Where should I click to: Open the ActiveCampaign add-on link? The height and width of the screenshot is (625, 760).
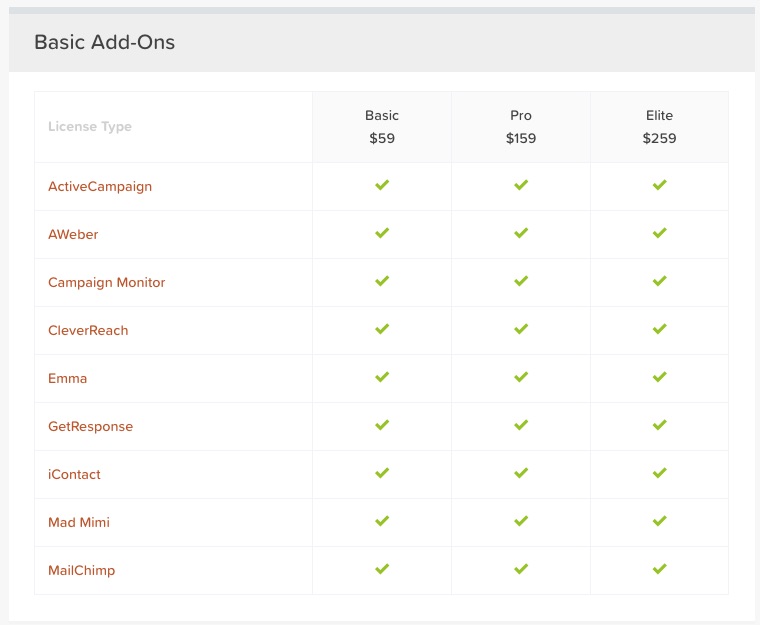pyautogui.click(x=100, y=187)
